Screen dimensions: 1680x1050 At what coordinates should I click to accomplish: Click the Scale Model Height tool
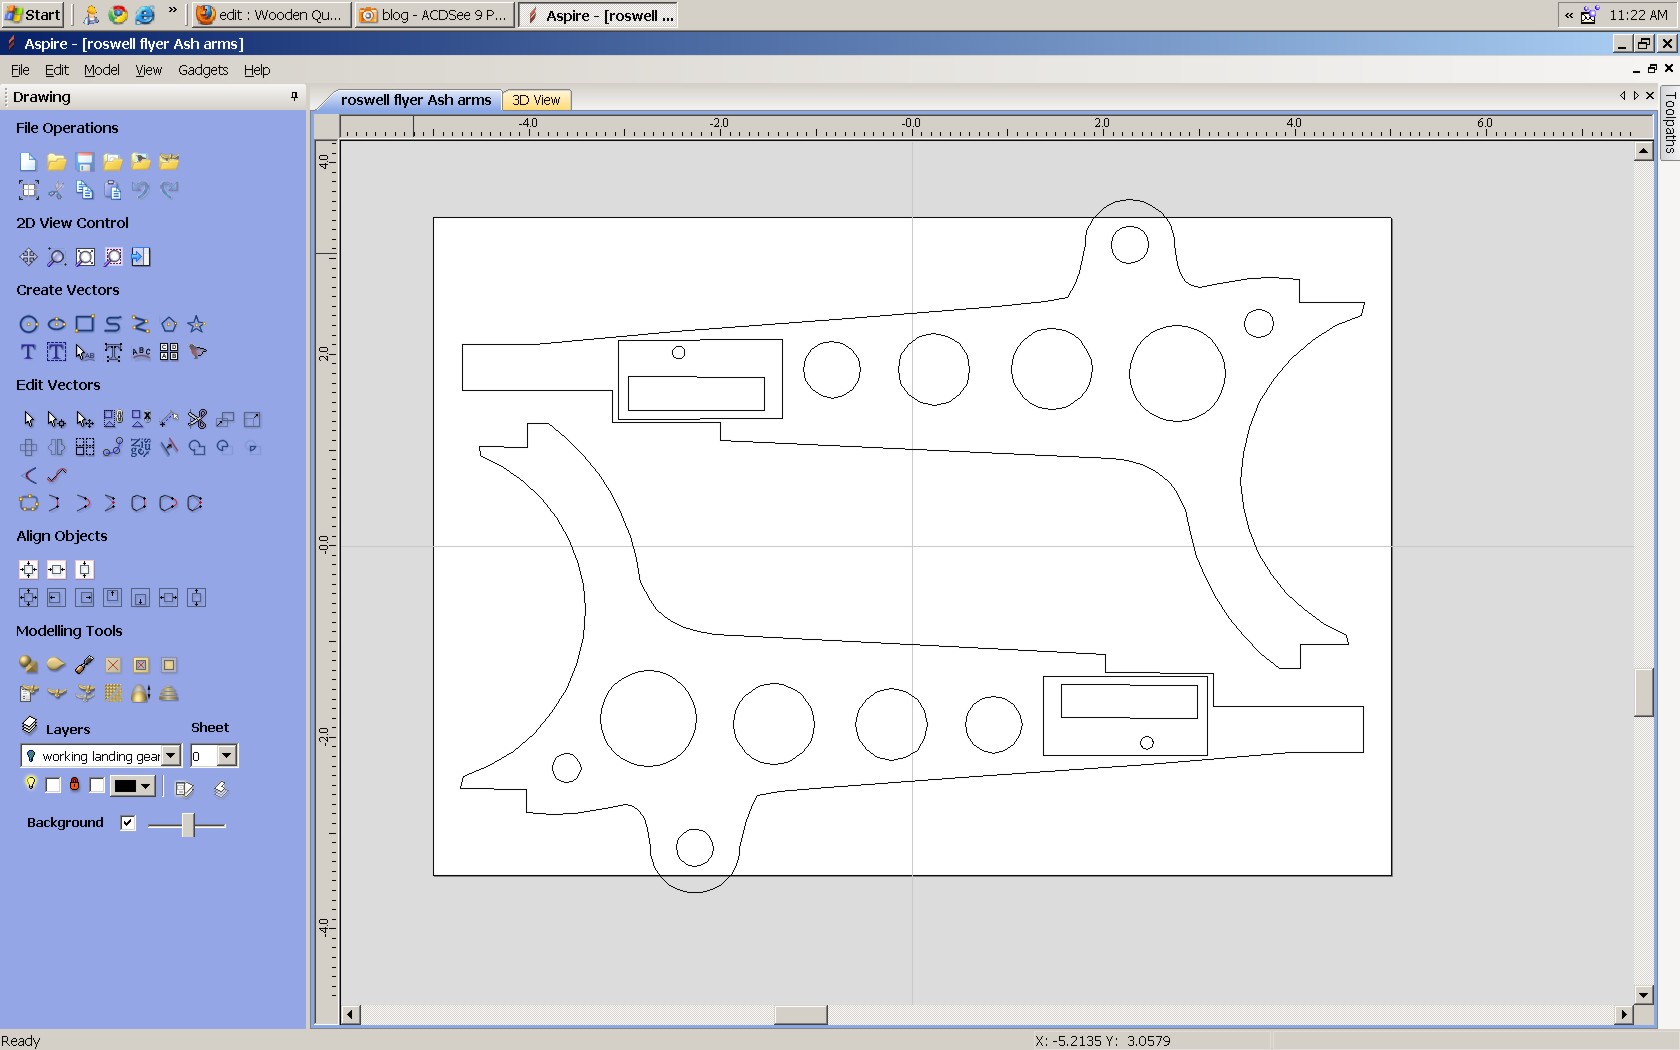point(141,693)
